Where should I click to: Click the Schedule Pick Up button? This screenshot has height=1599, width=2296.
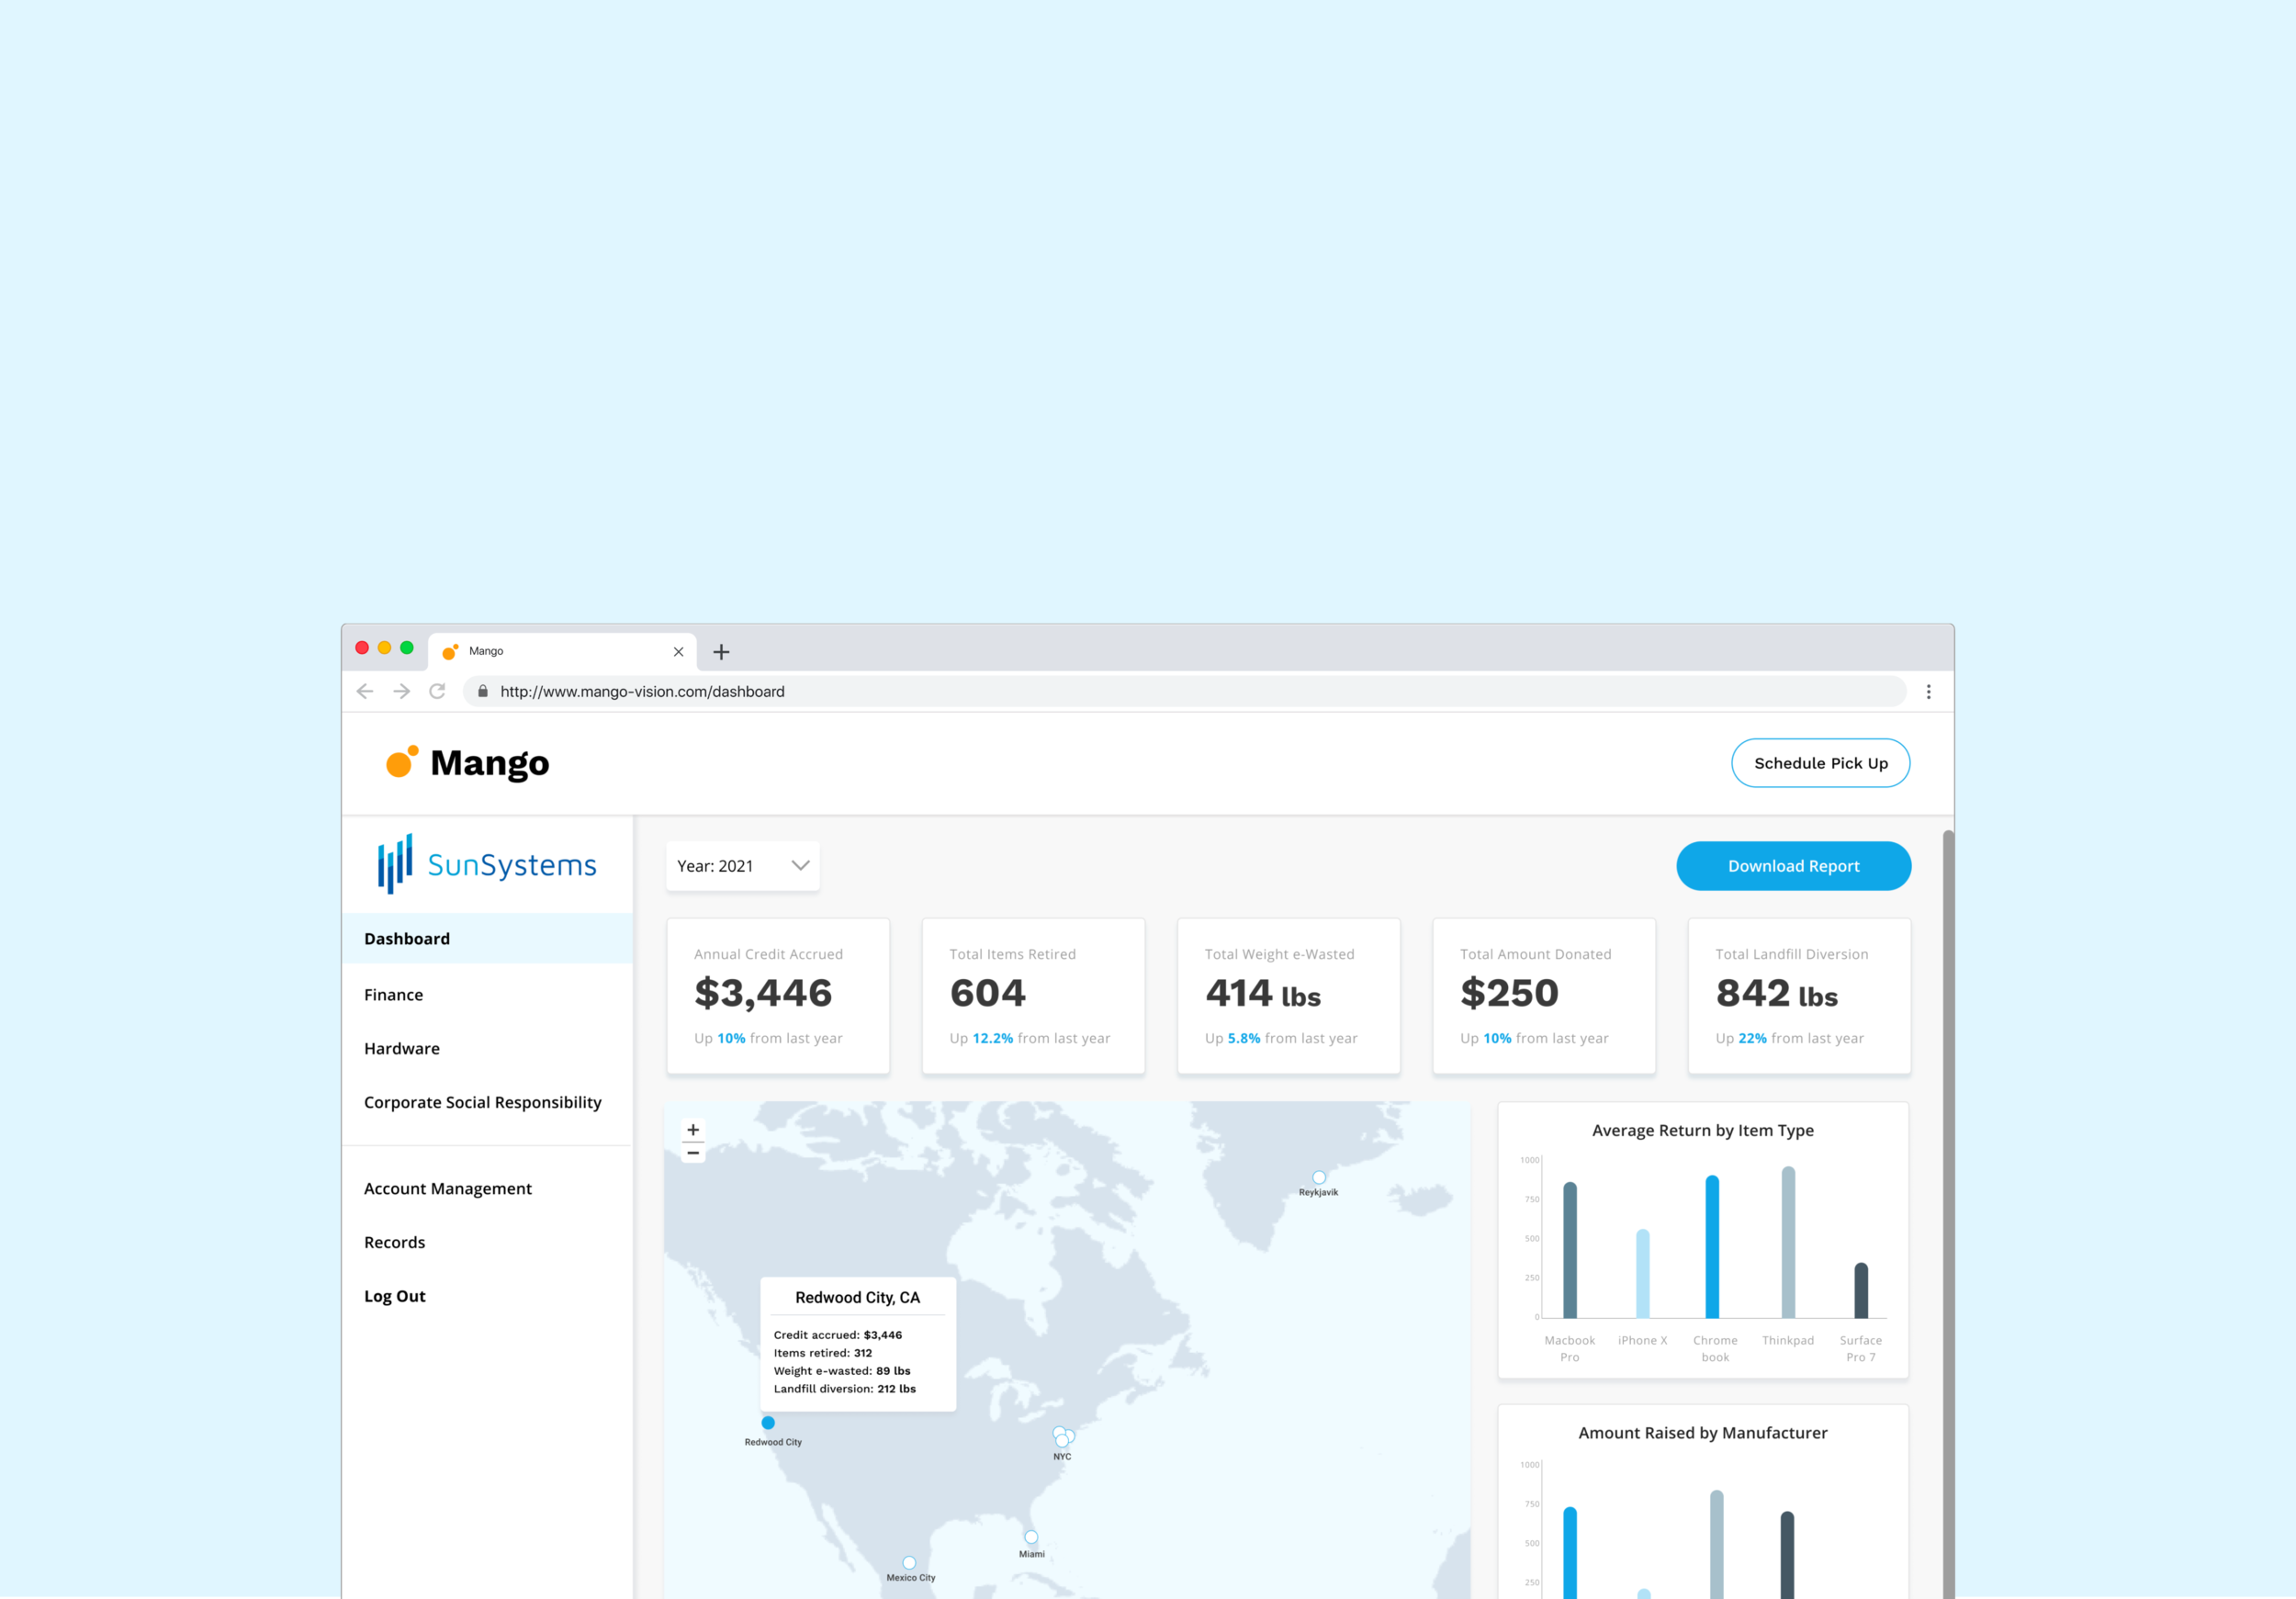tap(1820, 763)
